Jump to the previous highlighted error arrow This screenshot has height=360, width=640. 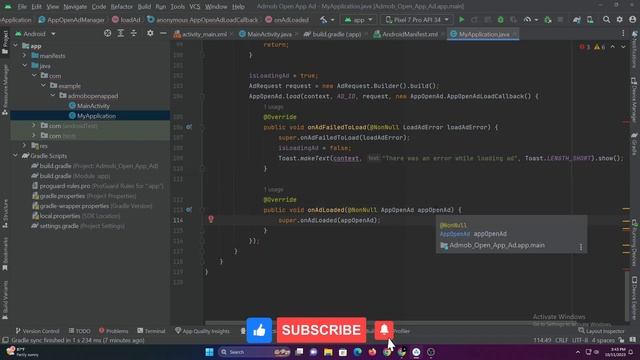(613, 47)
